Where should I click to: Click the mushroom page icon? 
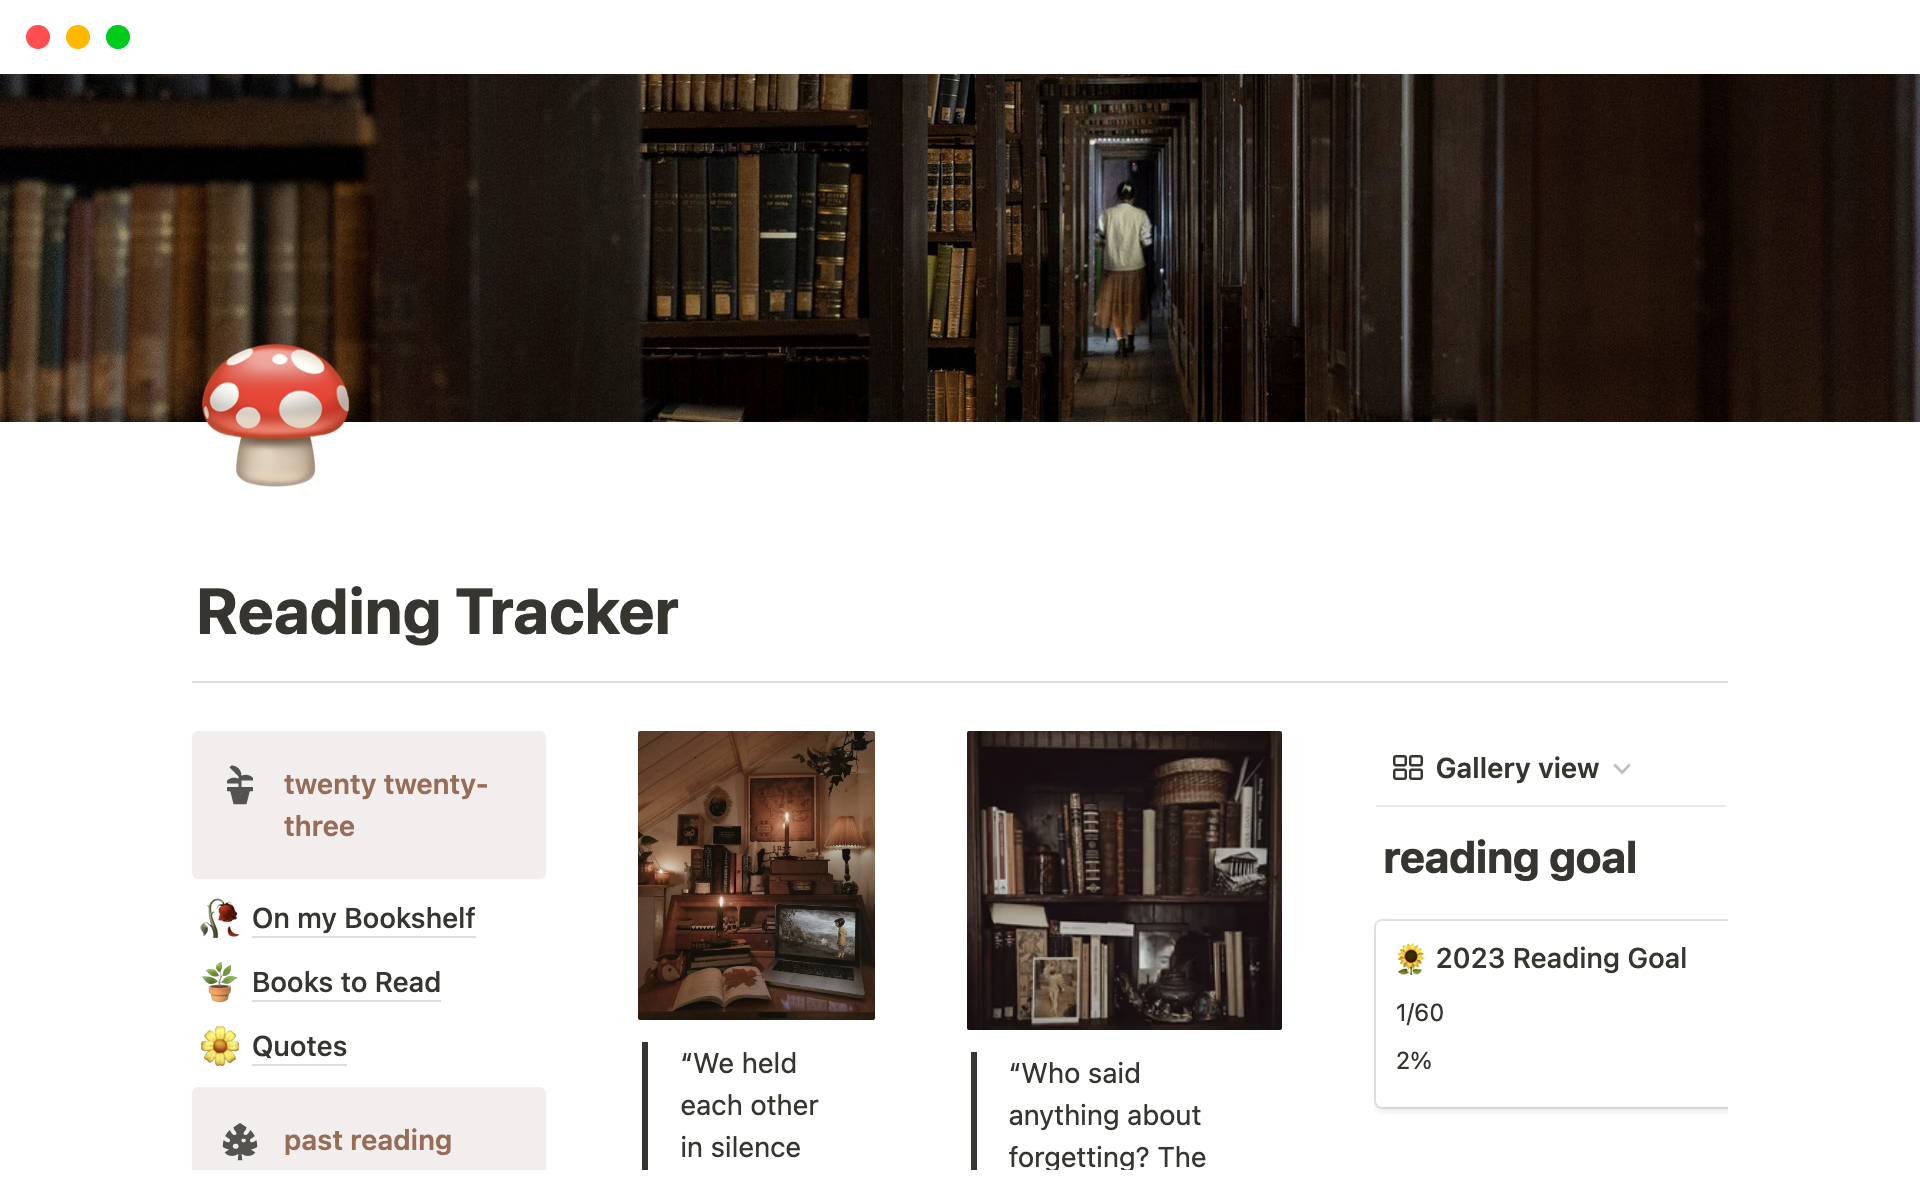click(276, 414)
